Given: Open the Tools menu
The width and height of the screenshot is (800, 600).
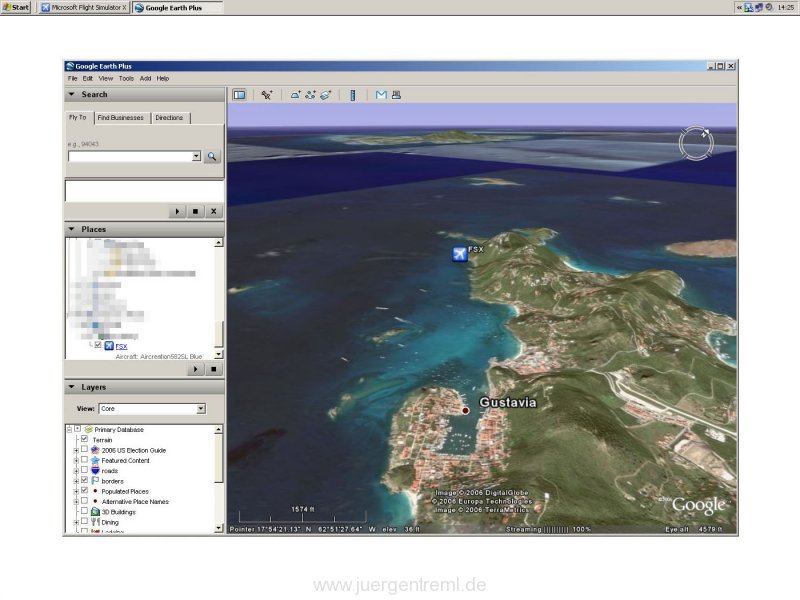Looking at the screenshot, I should (126, 79).
